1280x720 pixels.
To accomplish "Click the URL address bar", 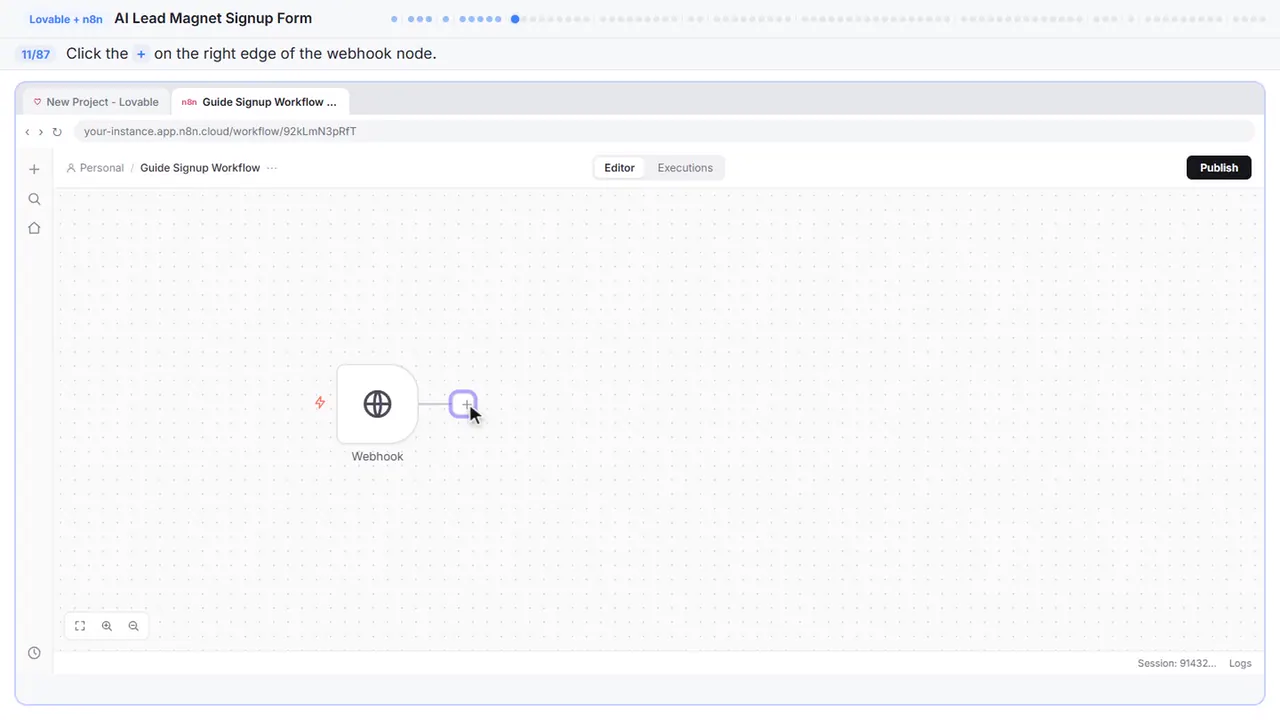I will 664,132.
